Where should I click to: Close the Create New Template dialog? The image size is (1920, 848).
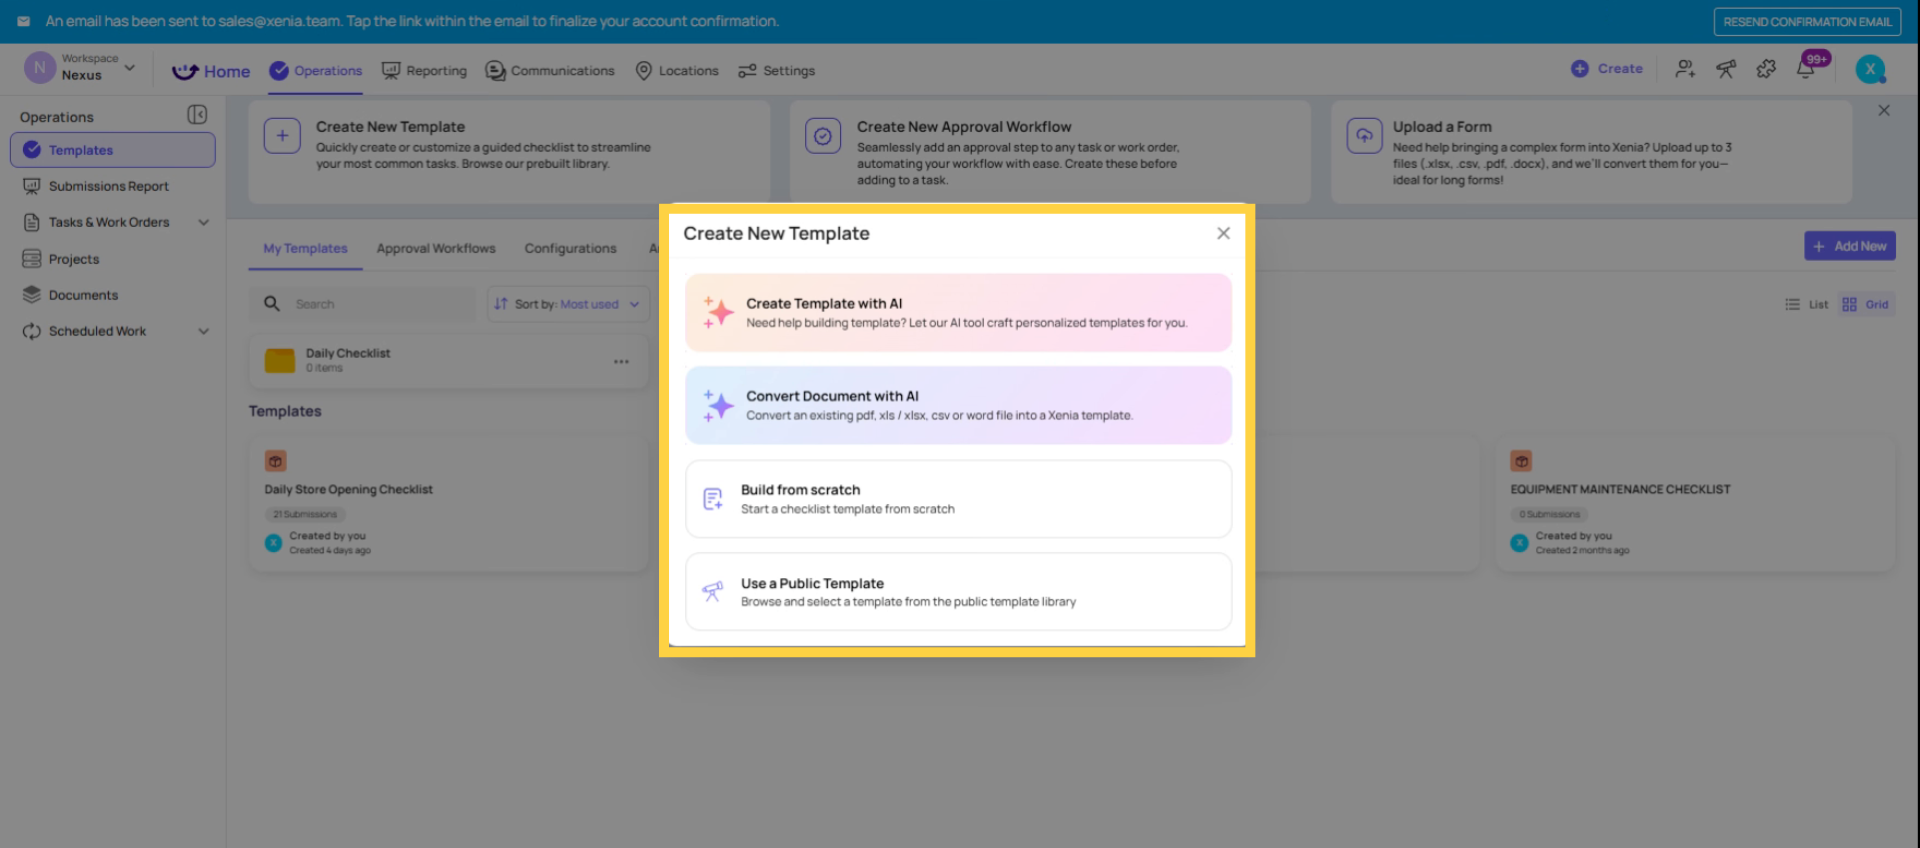point(1223,233)
